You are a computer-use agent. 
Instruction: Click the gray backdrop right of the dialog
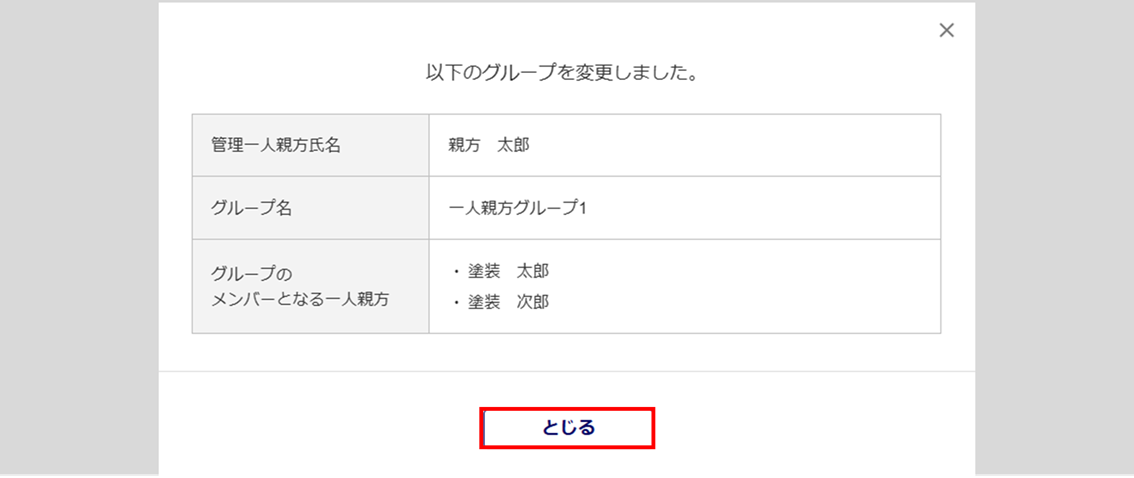tap(1054, 240)
